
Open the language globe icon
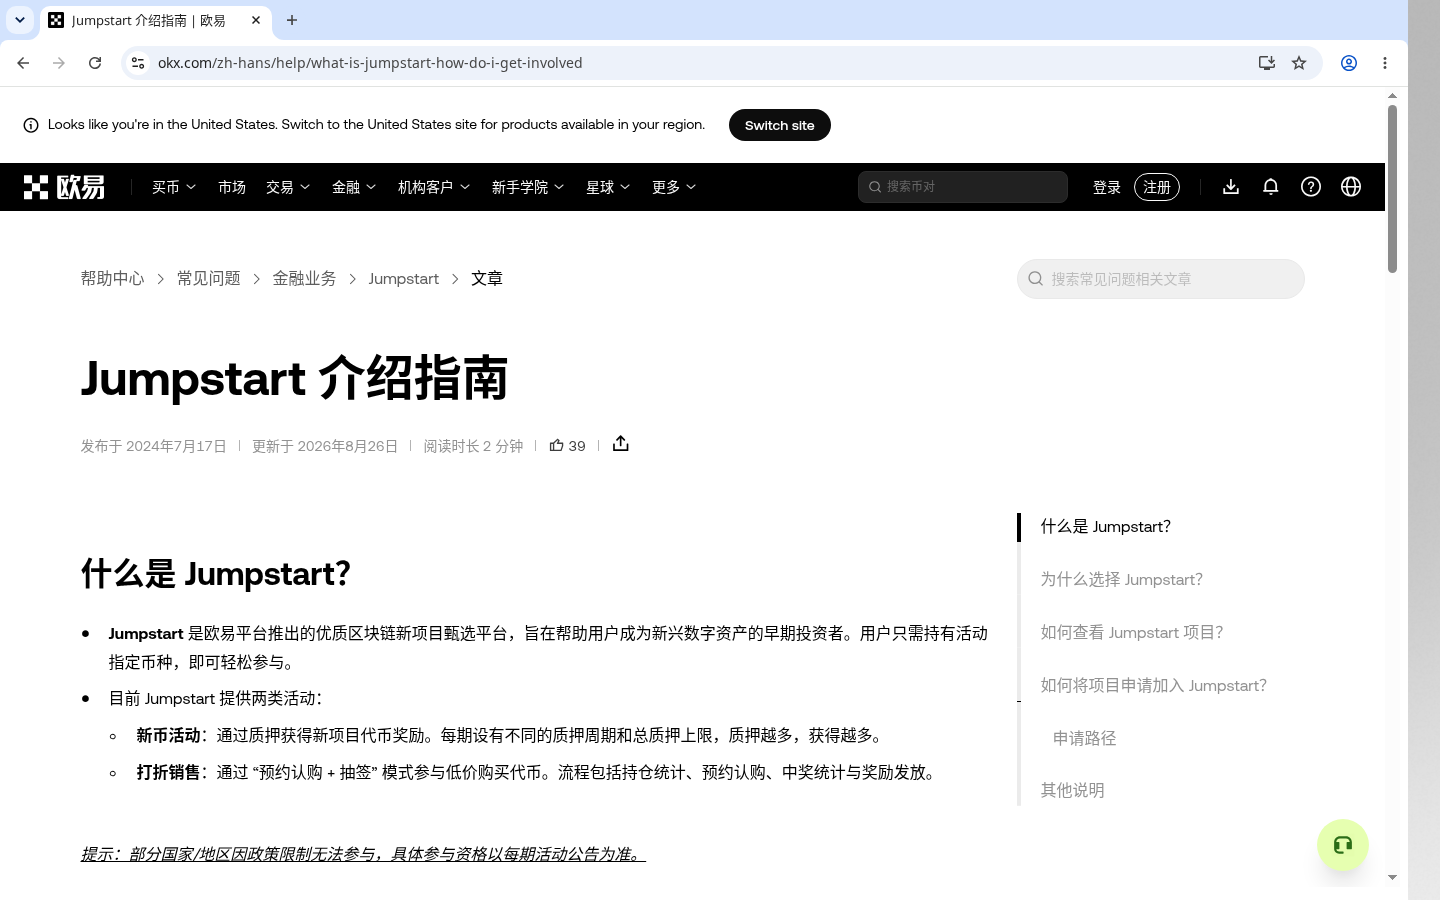[x=1351, y=187]
